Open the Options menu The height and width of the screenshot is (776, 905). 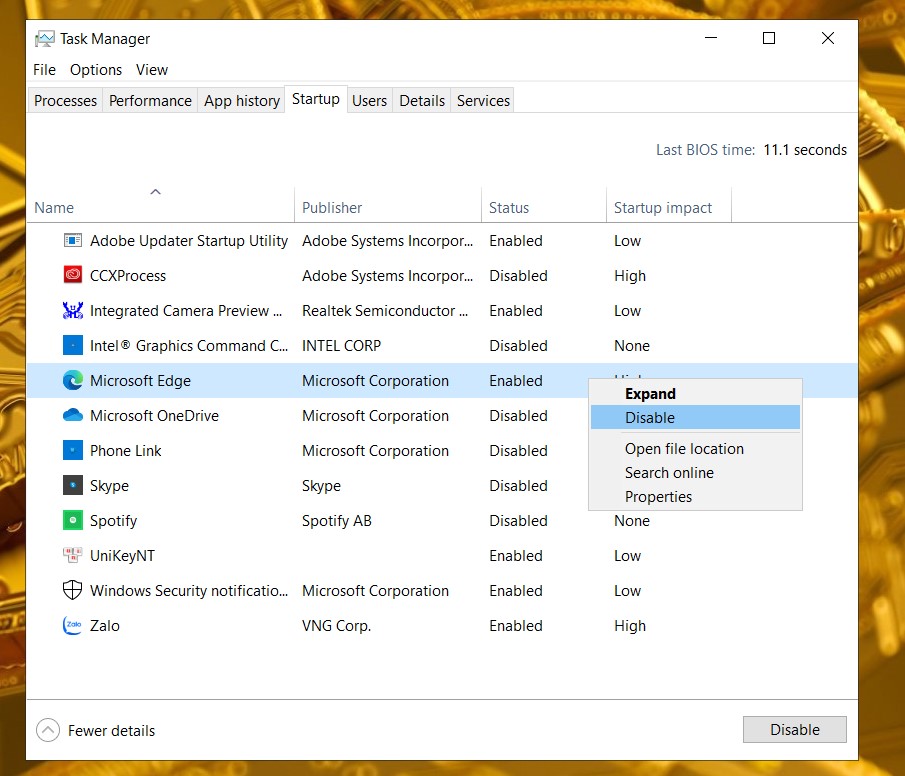(x=96, y=70)
